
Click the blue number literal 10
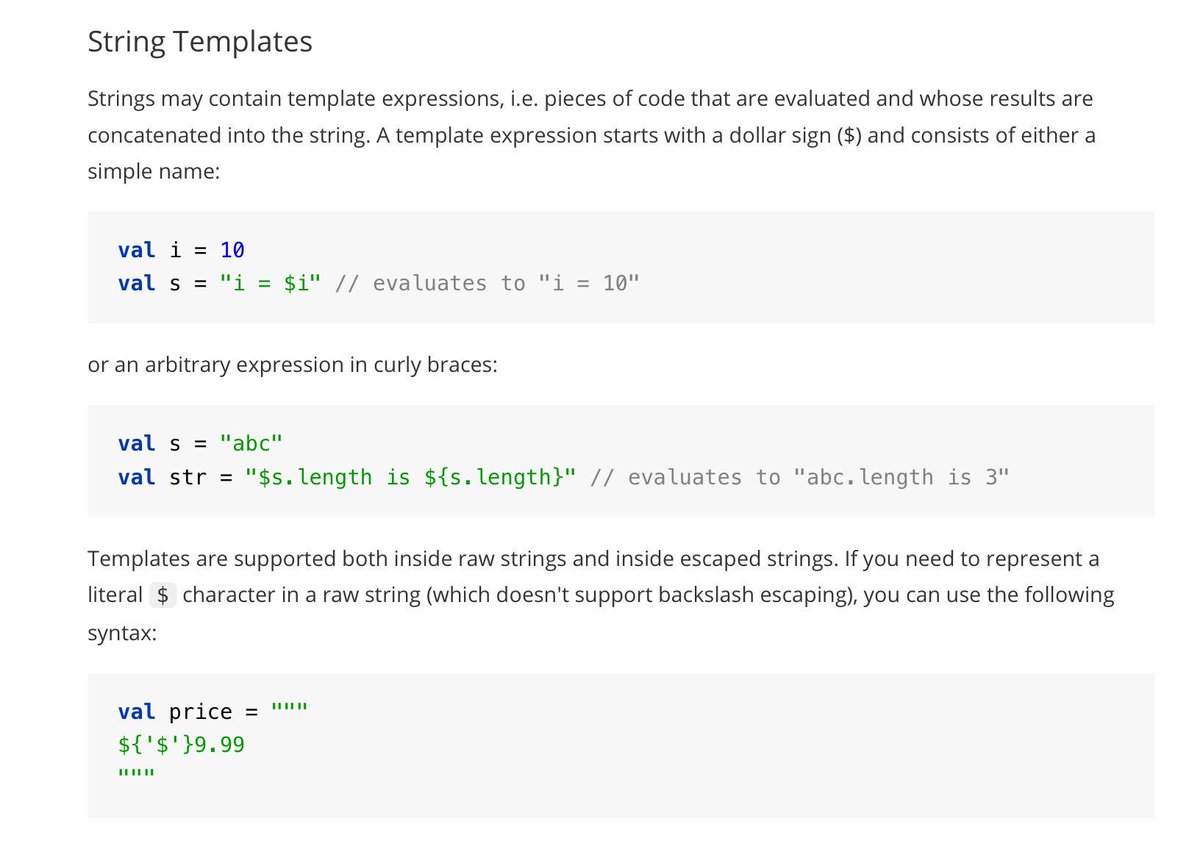(232, 250)
